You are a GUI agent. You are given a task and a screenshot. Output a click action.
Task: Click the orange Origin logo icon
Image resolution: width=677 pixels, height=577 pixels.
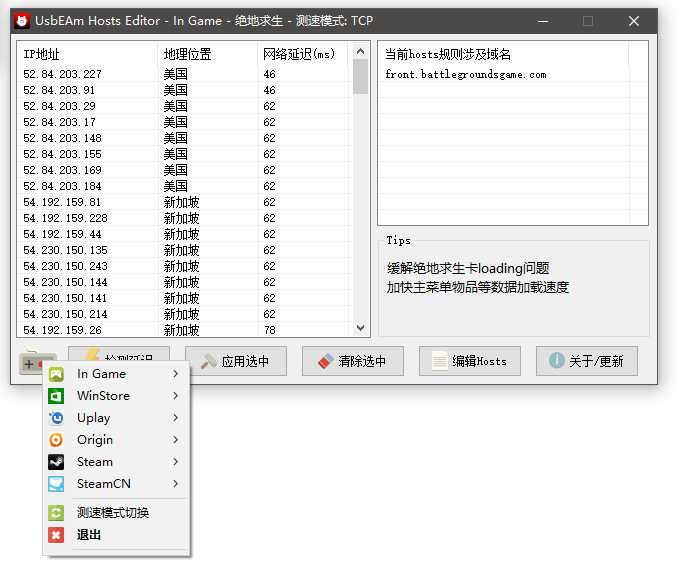coord(57,440)
